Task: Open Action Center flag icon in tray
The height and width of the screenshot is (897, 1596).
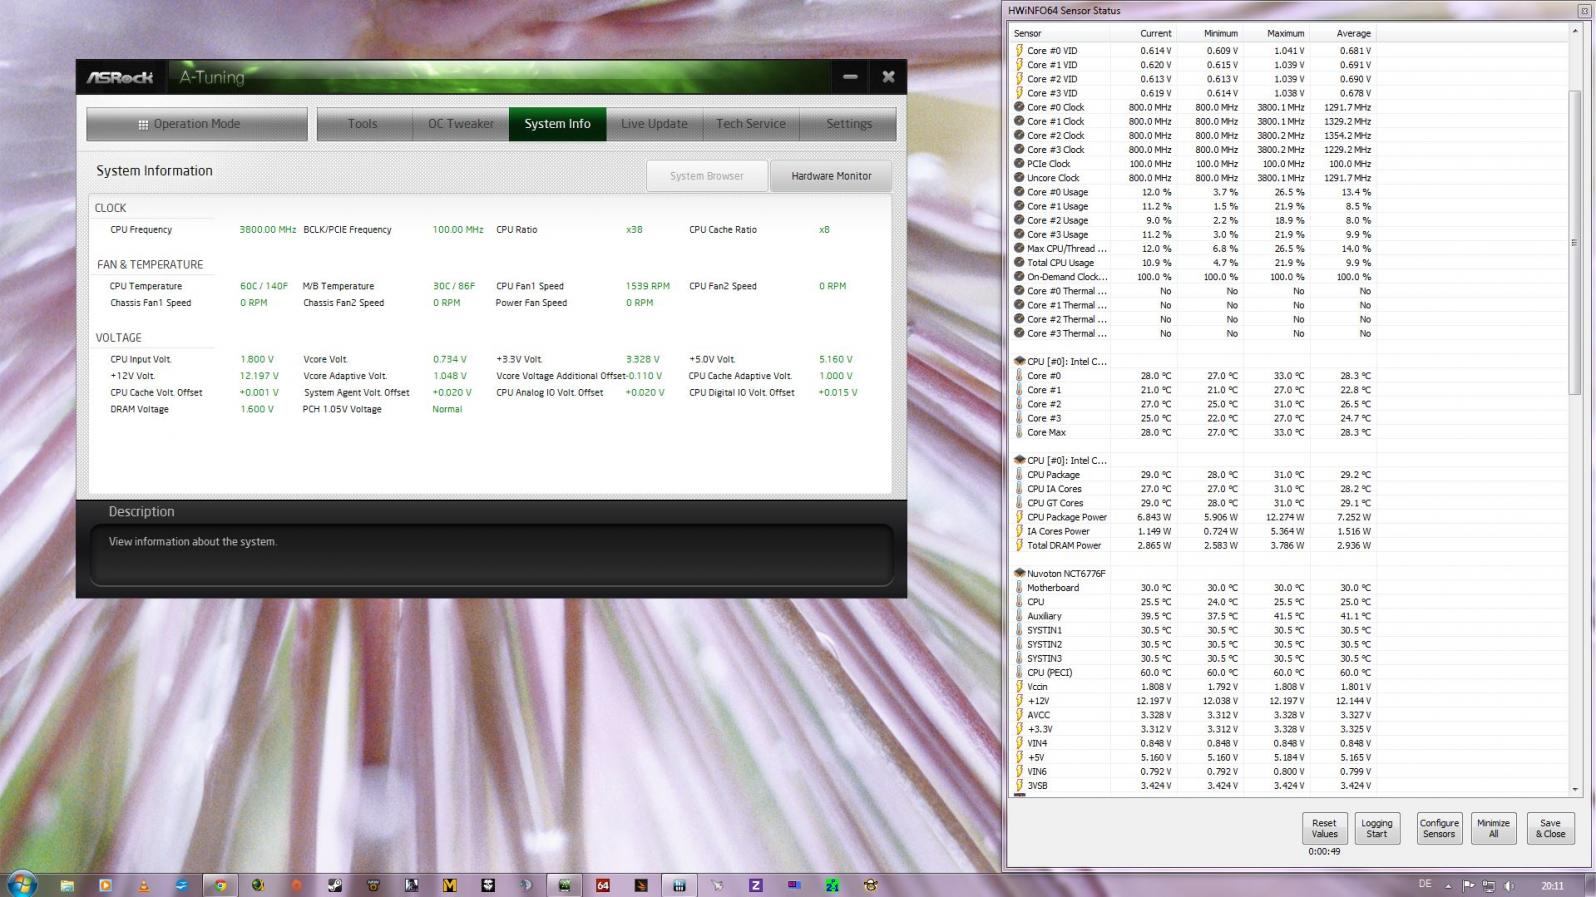Action: pyautogui.click(x=1468, y=885)
